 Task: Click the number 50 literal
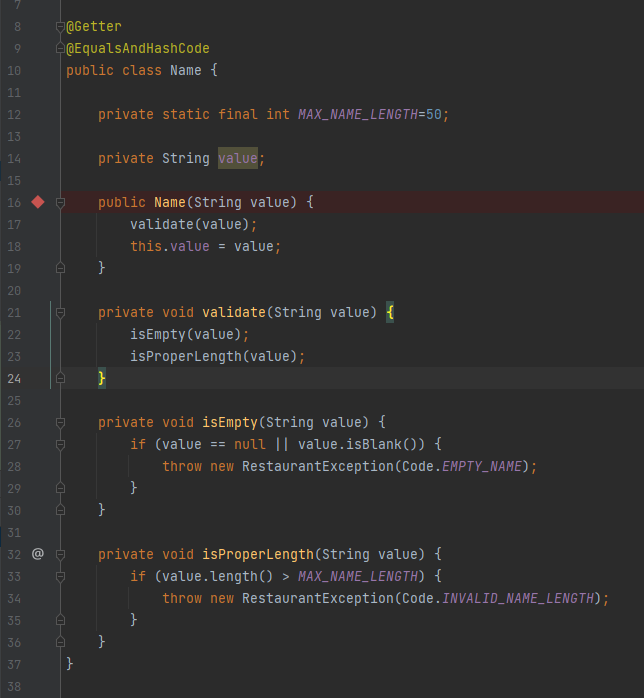tap(434, 114)
